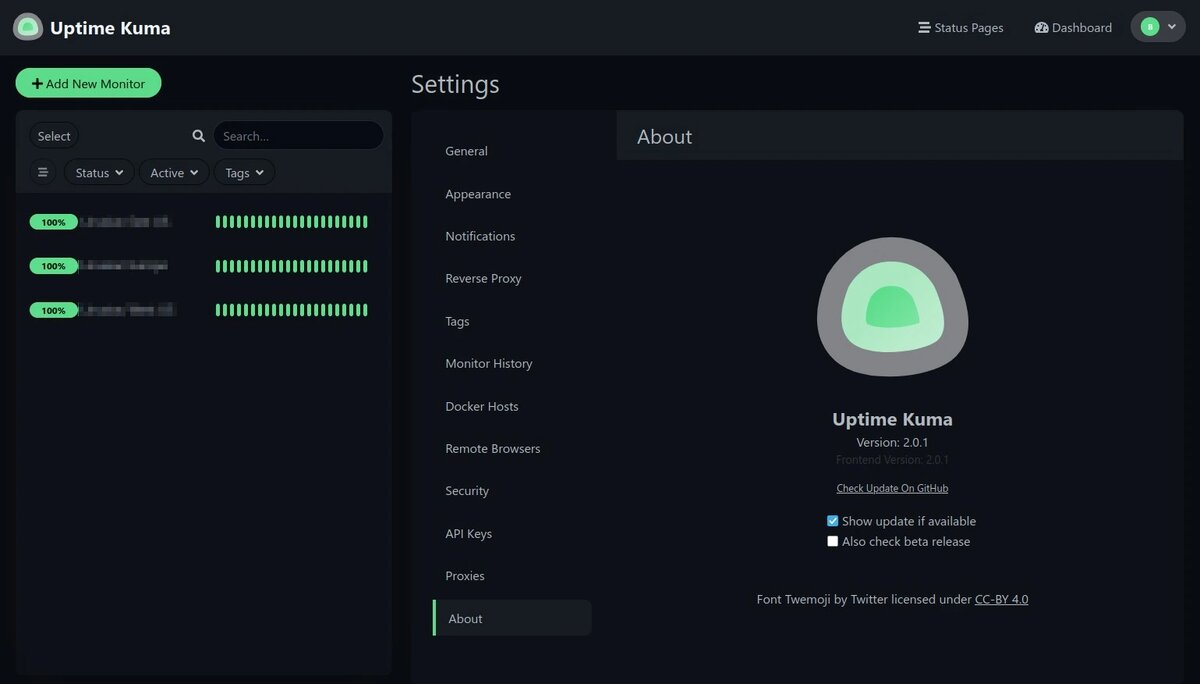Click the Status Pages list icon
Image resolution: width=1200 pixels, height=684 pixels.
923,27
